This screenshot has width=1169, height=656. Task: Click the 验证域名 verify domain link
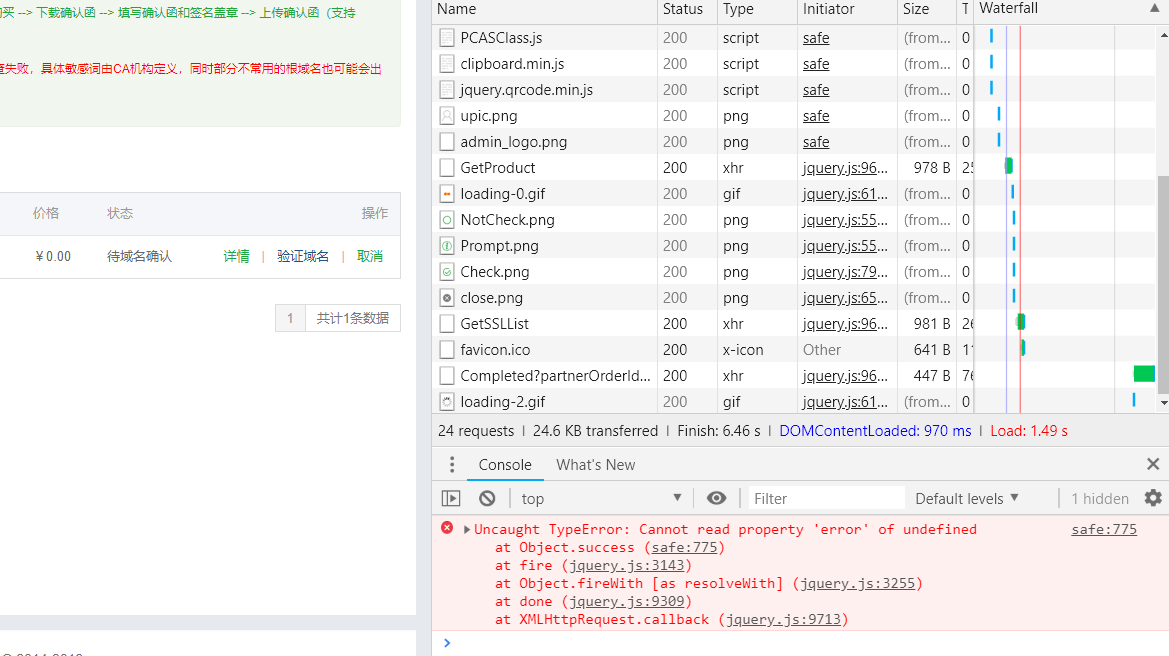[303, 256]
